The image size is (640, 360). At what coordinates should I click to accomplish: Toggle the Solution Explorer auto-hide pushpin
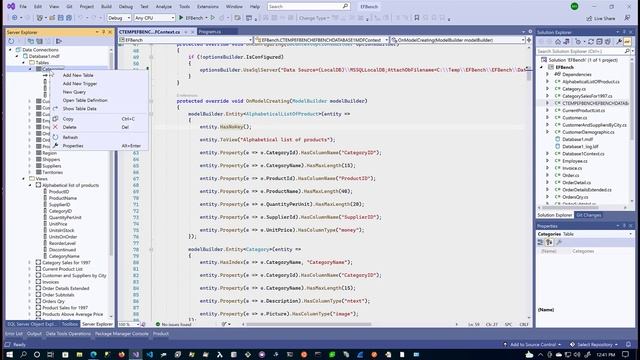pyautogui.click(x=624, y=32)
